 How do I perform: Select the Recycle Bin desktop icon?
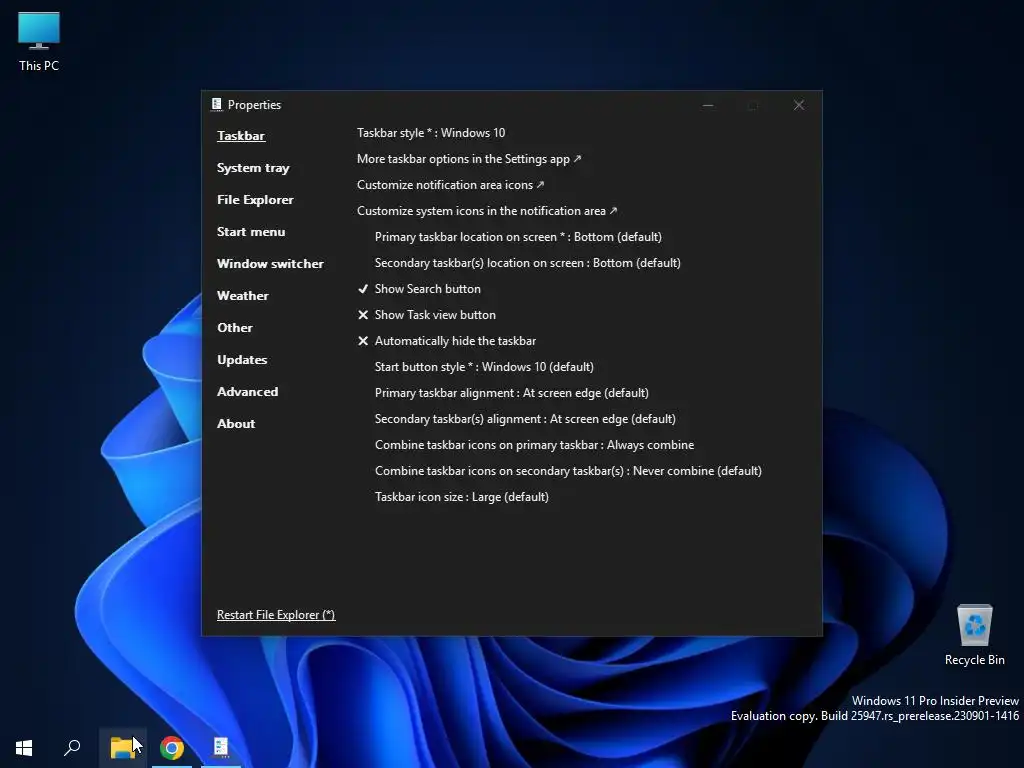coord(974,635)
